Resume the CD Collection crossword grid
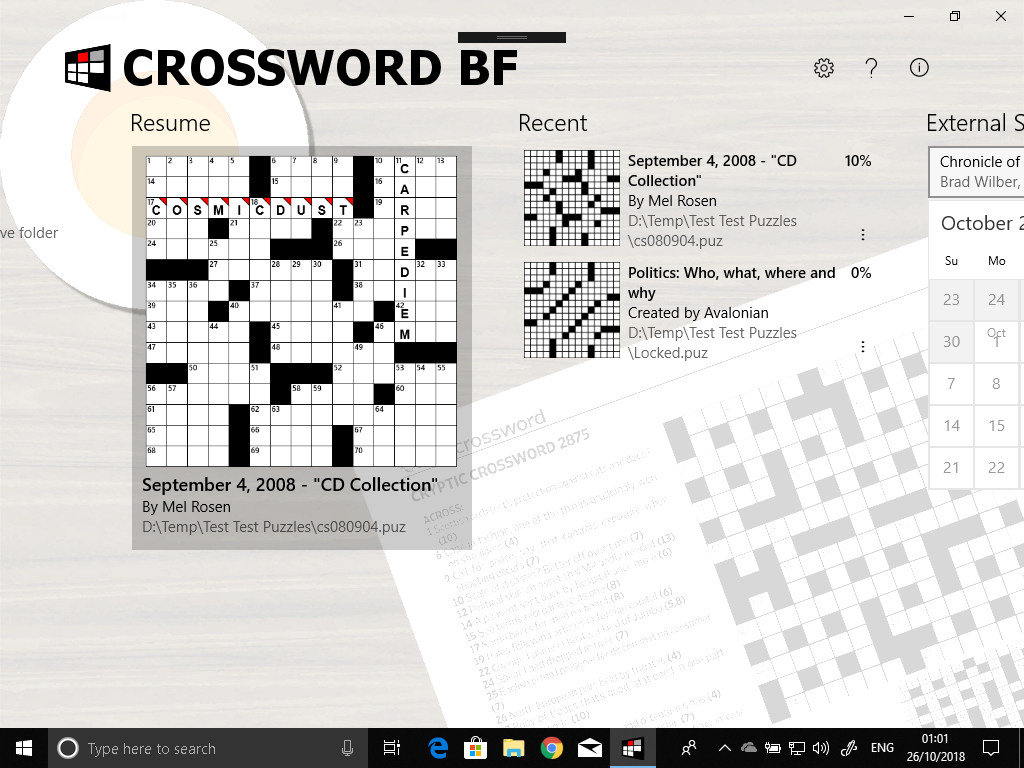 (301, 312)
